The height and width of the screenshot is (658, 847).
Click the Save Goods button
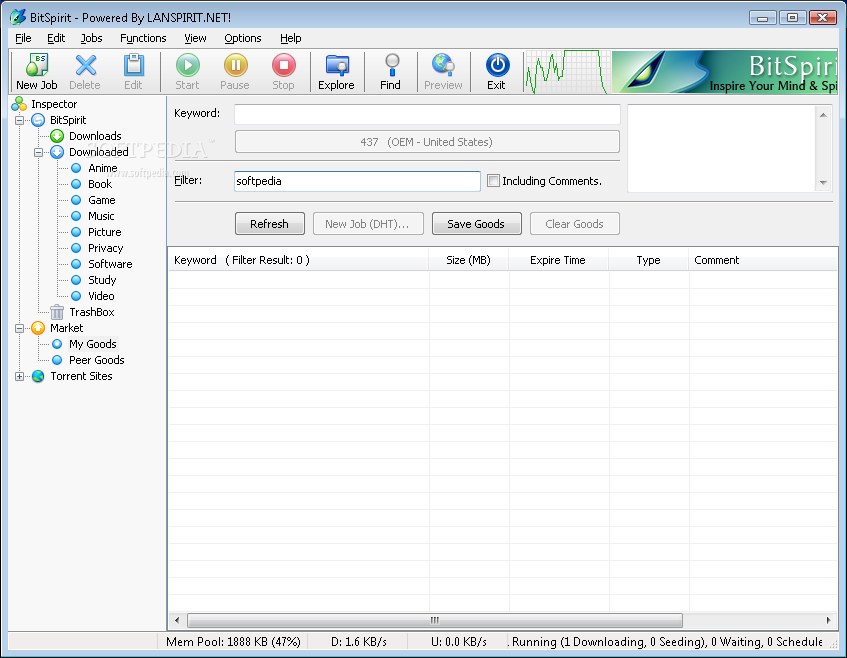click(476, 224)
